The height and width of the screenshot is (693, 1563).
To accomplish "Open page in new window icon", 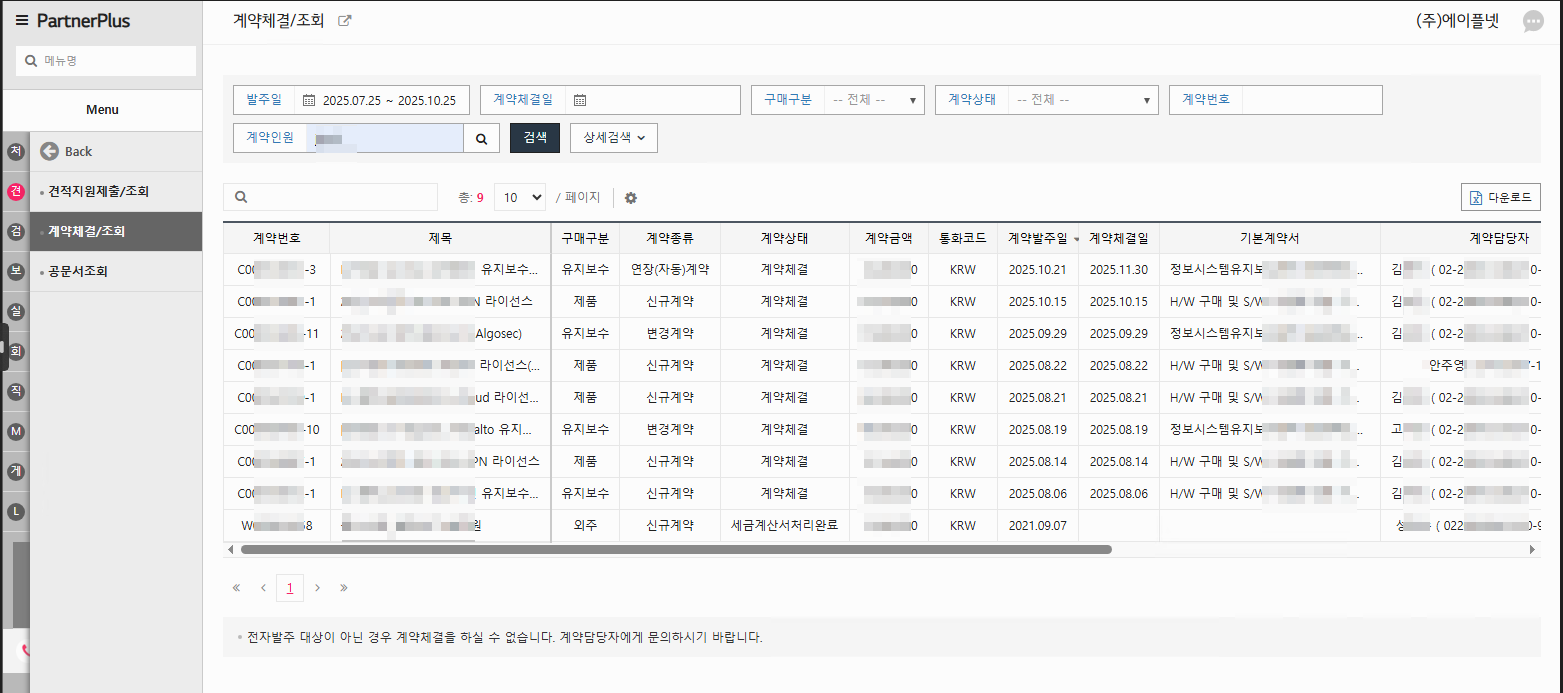I will (345, 21).
